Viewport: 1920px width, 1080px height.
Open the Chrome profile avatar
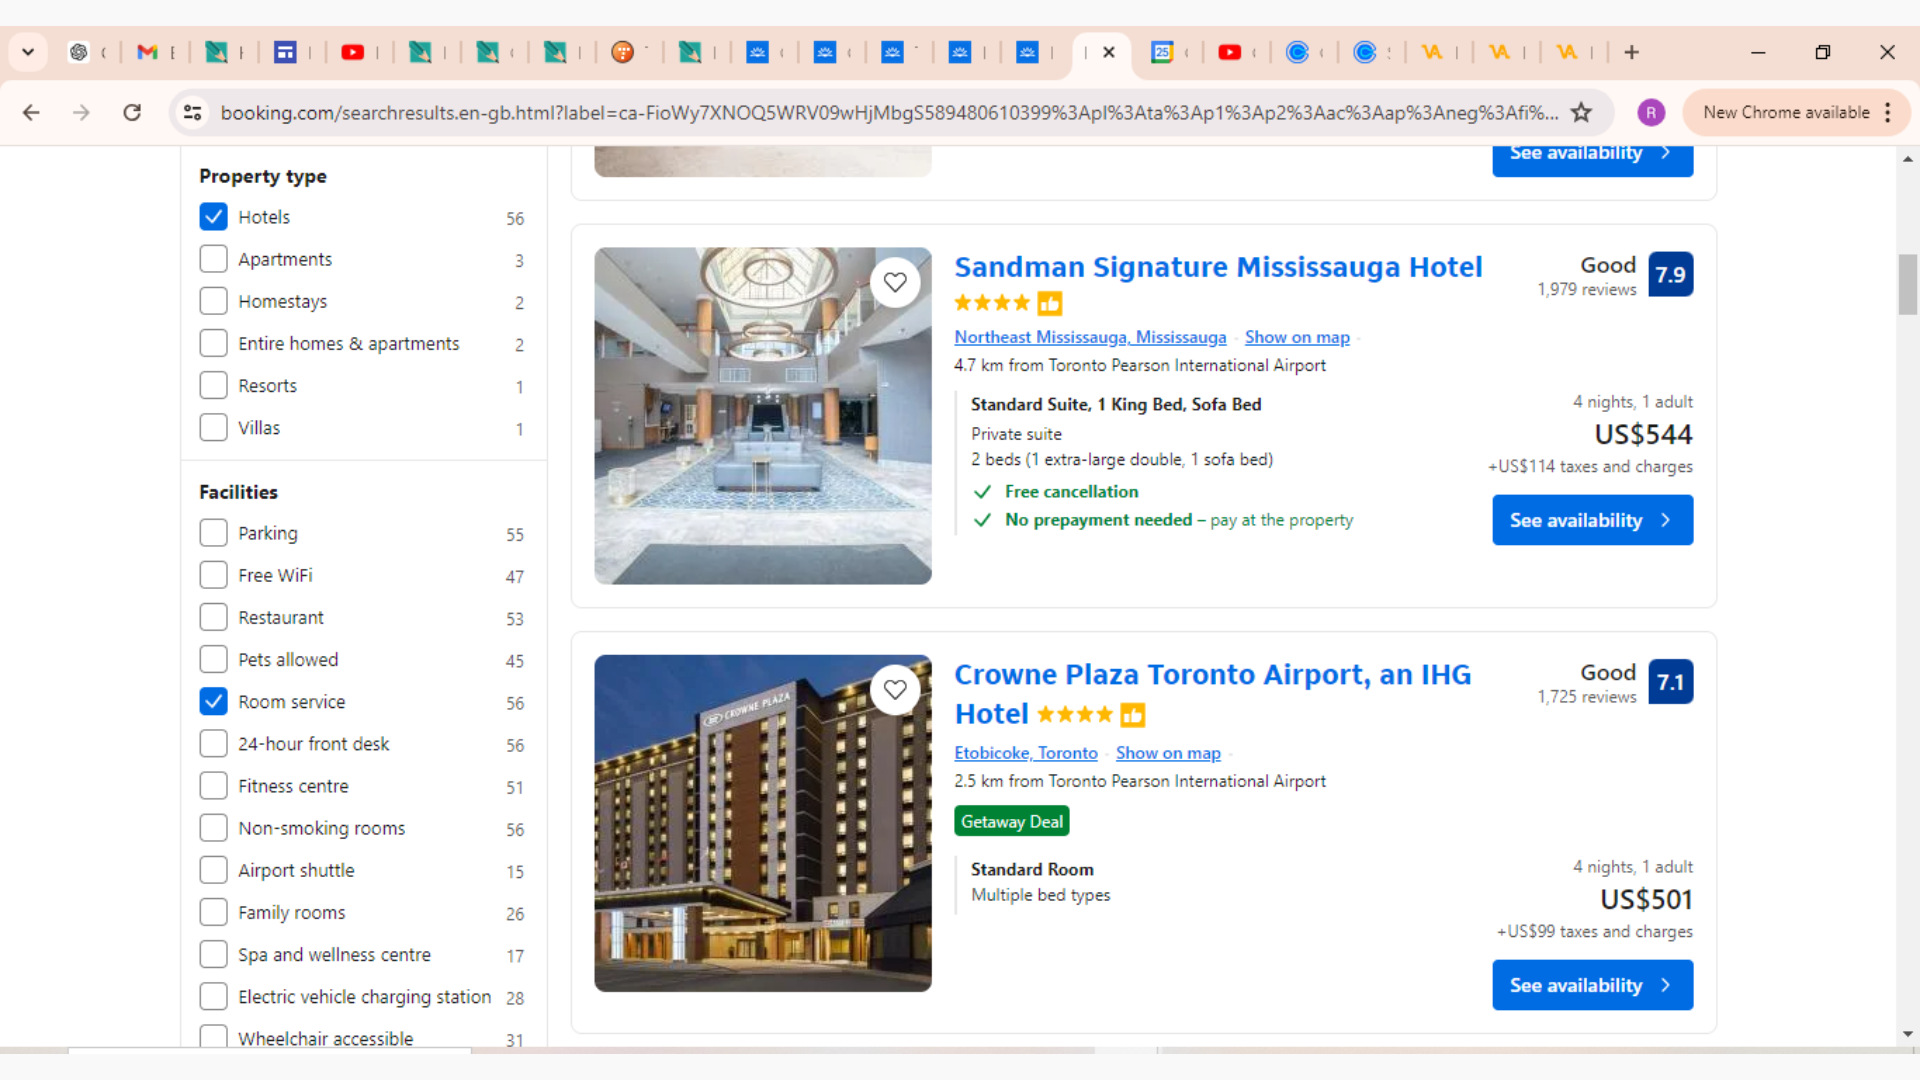tap(1651, 113)
